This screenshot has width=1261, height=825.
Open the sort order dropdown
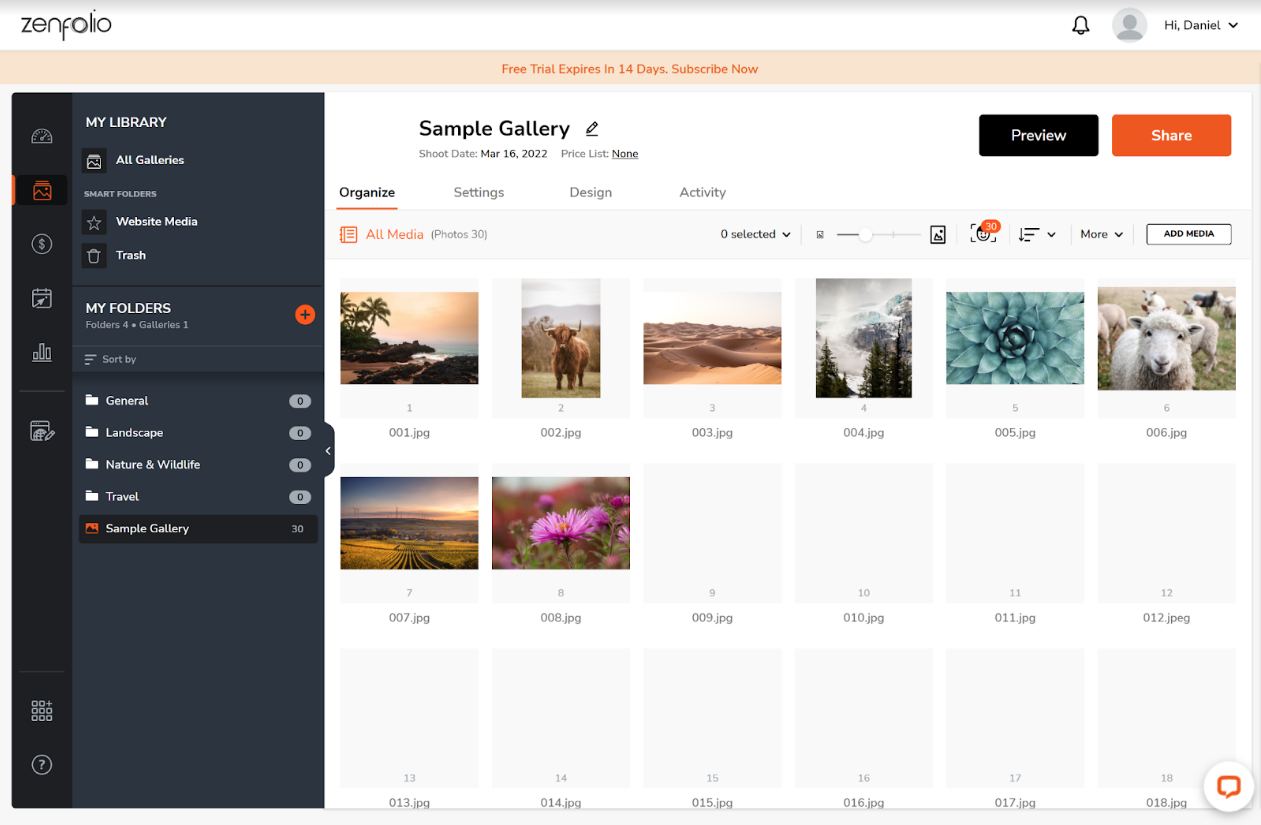coord(1037,234)
